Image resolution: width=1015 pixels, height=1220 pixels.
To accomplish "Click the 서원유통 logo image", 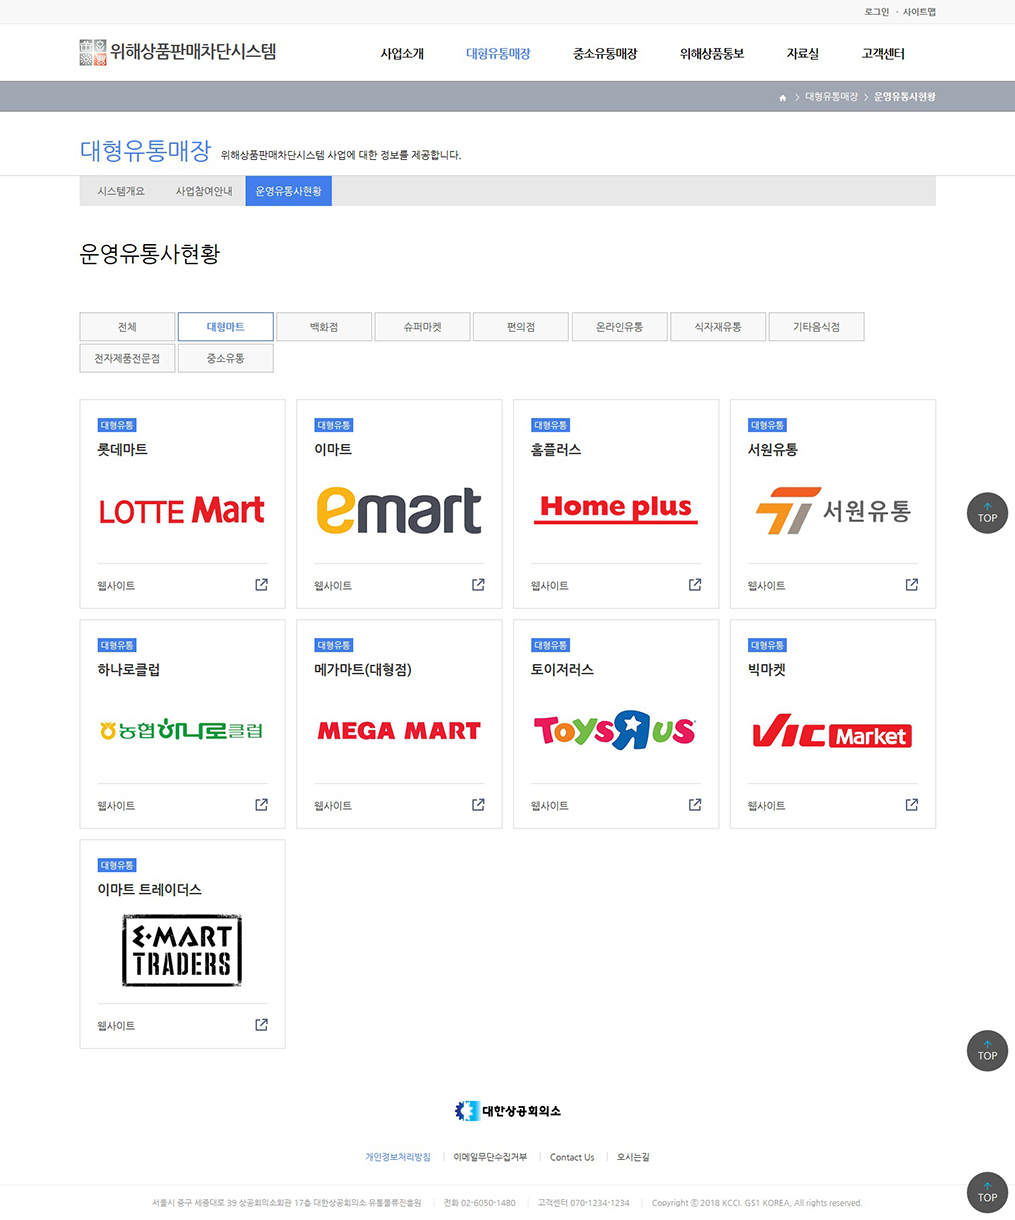I will pos(833,511).
